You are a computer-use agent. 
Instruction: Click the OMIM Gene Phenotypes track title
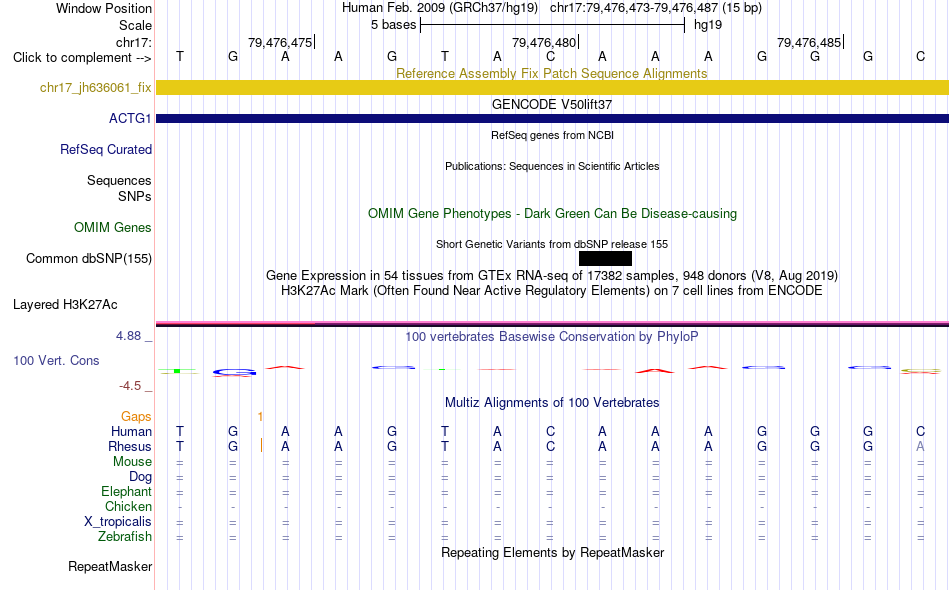point(552,213)
